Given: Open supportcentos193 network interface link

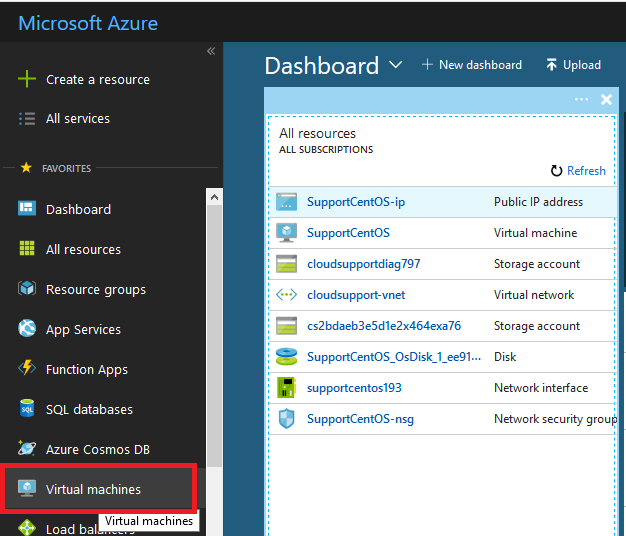Looking at the screenshot, I should (x=354, y=388).
